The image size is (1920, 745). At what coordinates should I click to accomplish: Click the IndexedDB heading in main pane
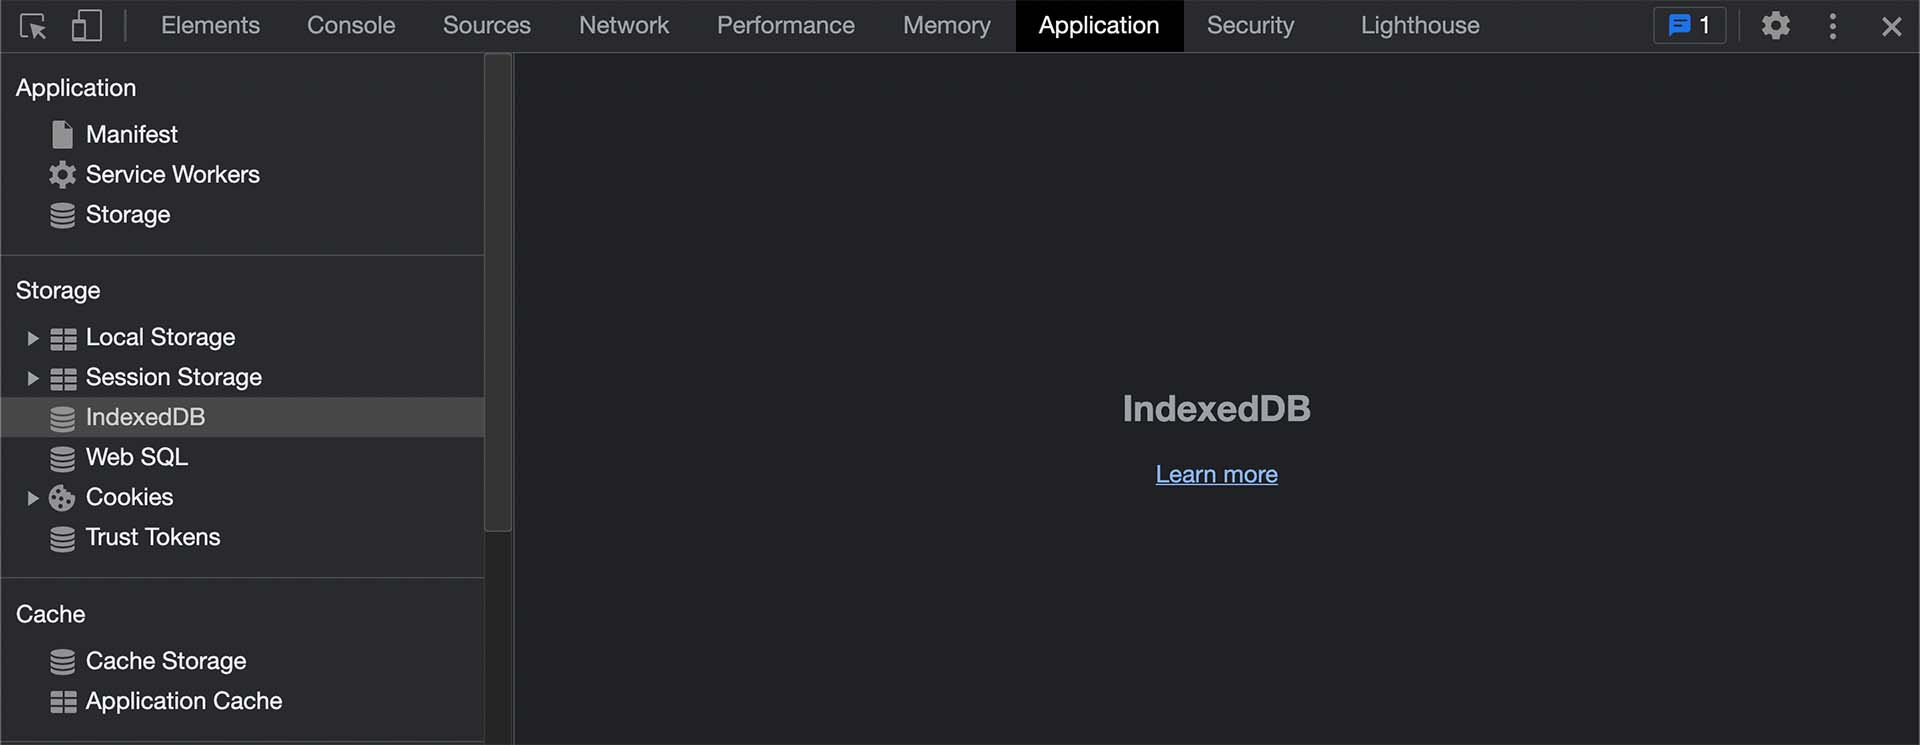tap(1216, 408)
